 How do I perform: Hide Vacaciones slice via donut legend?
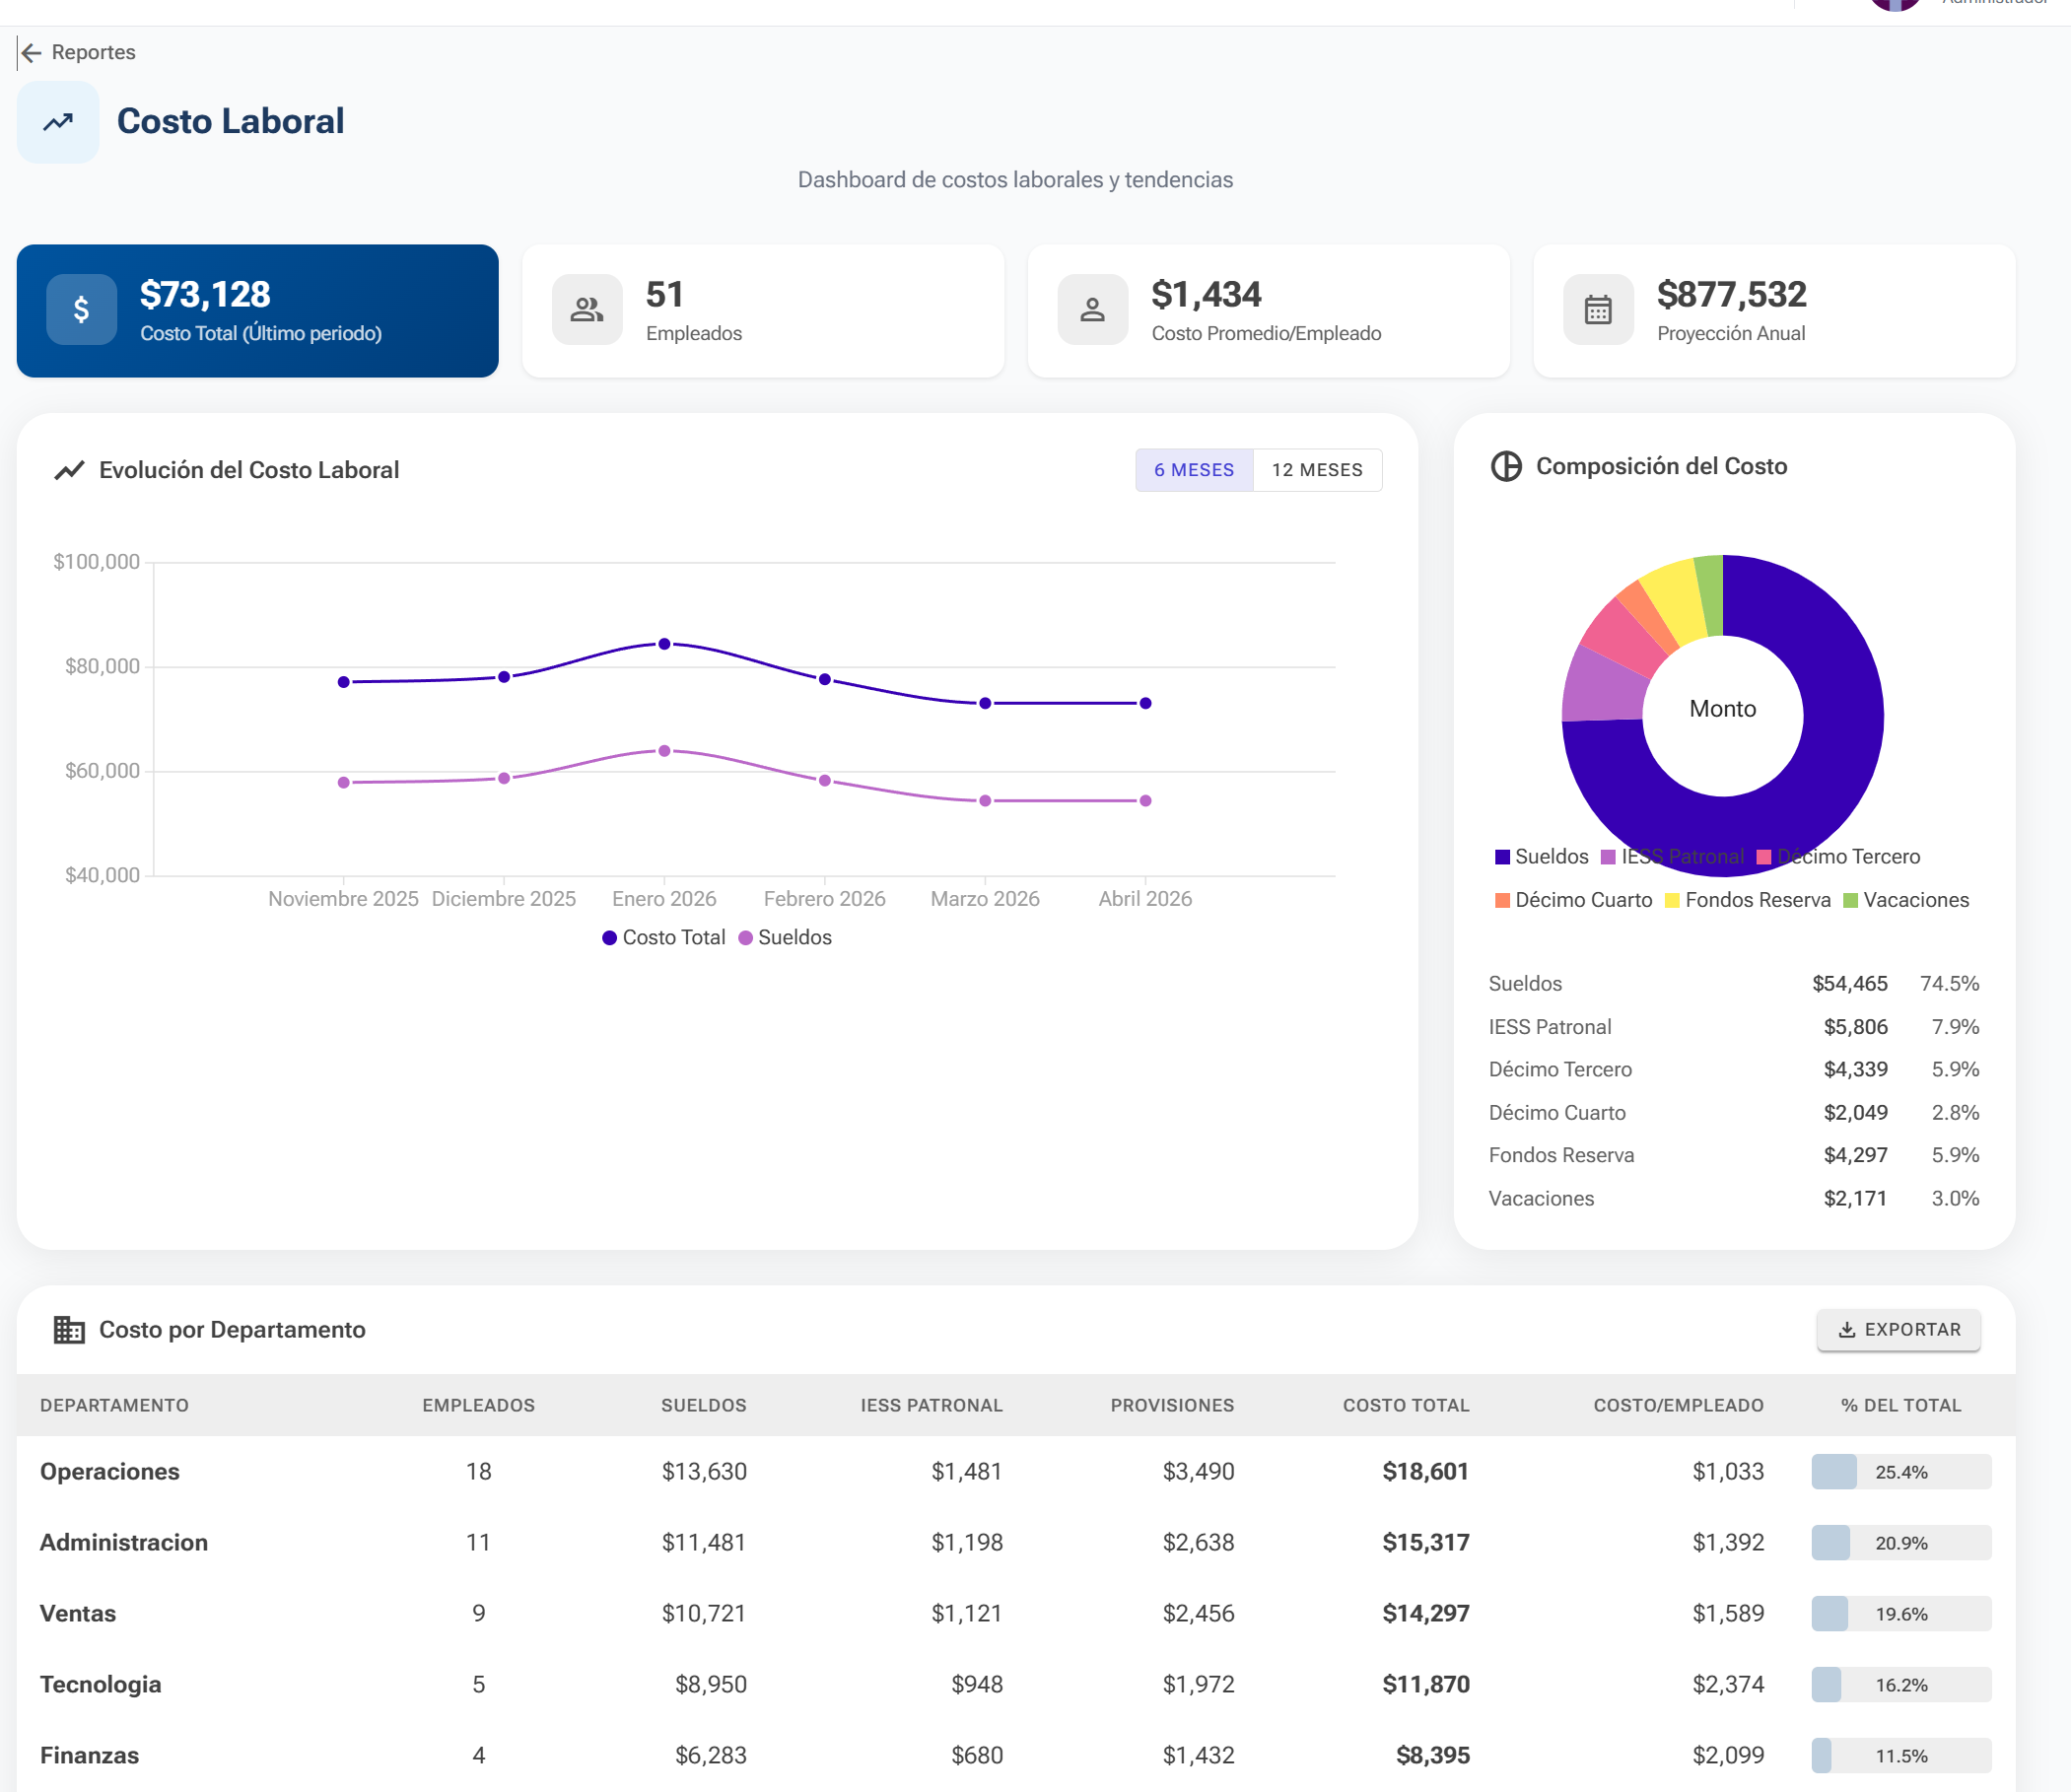click(1905, 900)
